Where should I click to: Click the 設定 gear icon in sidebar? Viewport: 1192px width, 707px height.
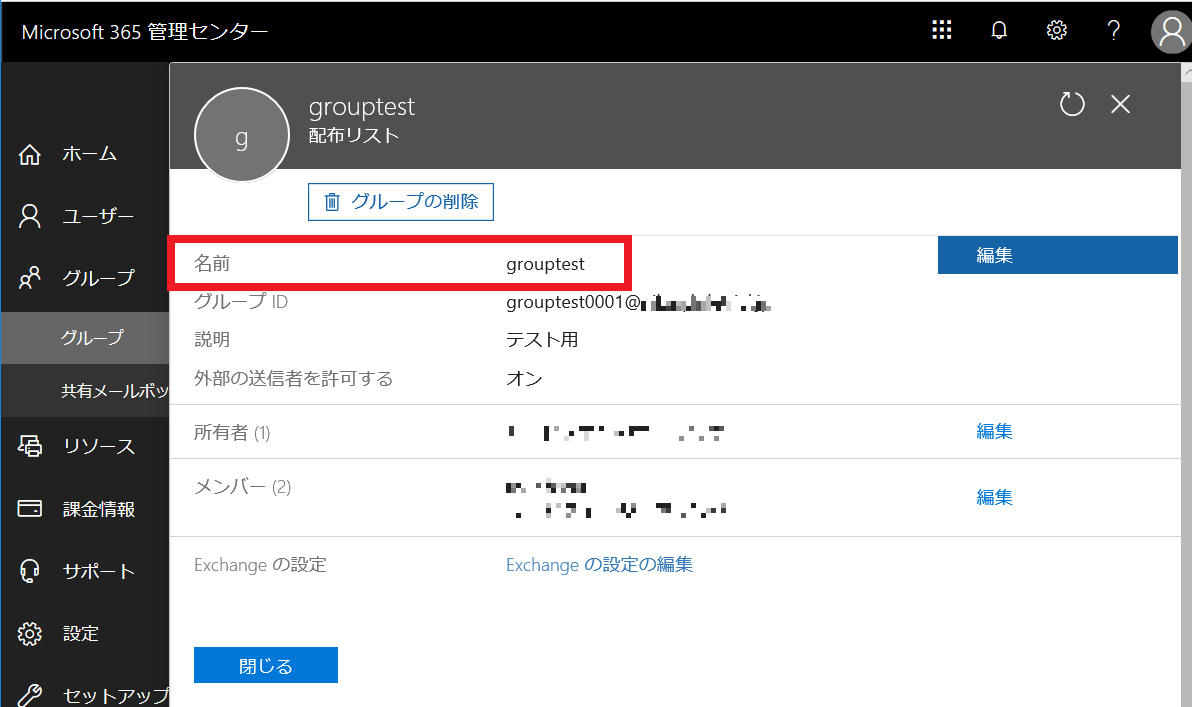click(30, 633)
